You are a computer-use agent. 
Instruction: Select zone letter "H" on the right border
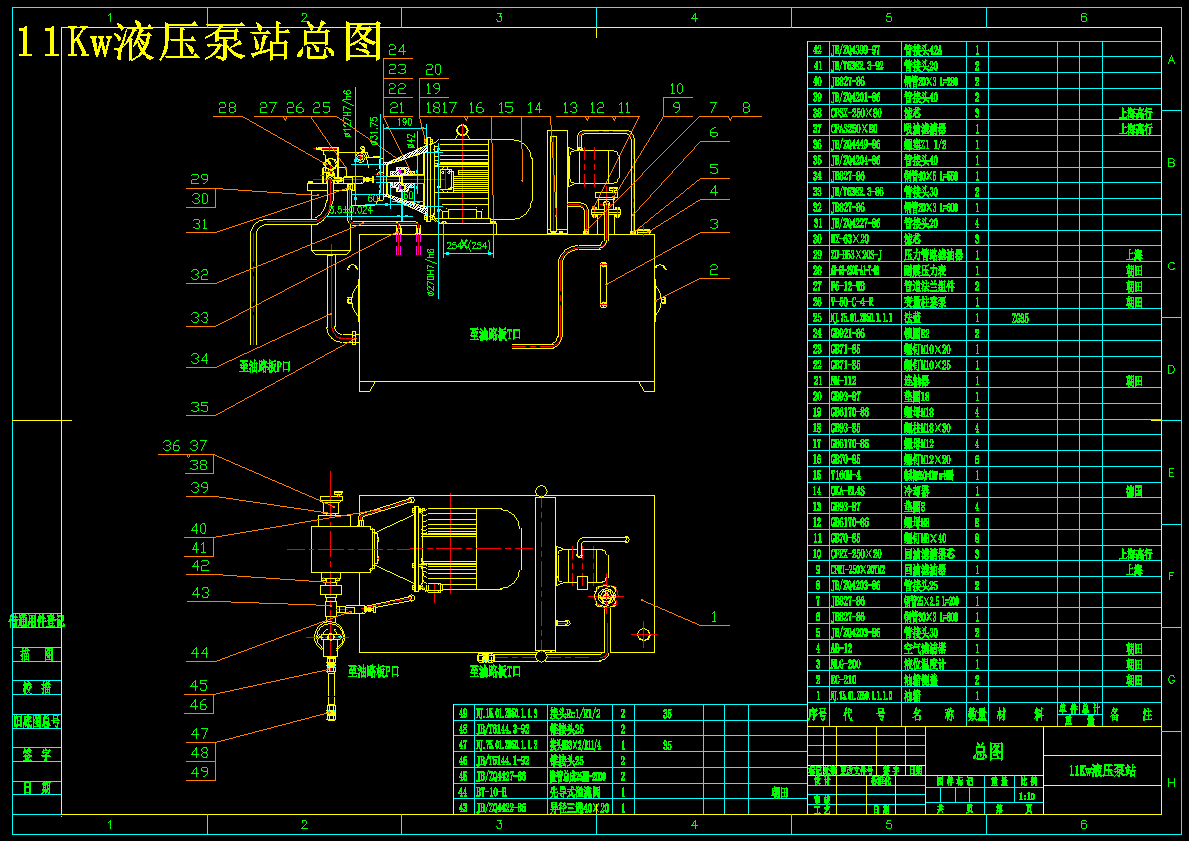tap(1172, 783)
